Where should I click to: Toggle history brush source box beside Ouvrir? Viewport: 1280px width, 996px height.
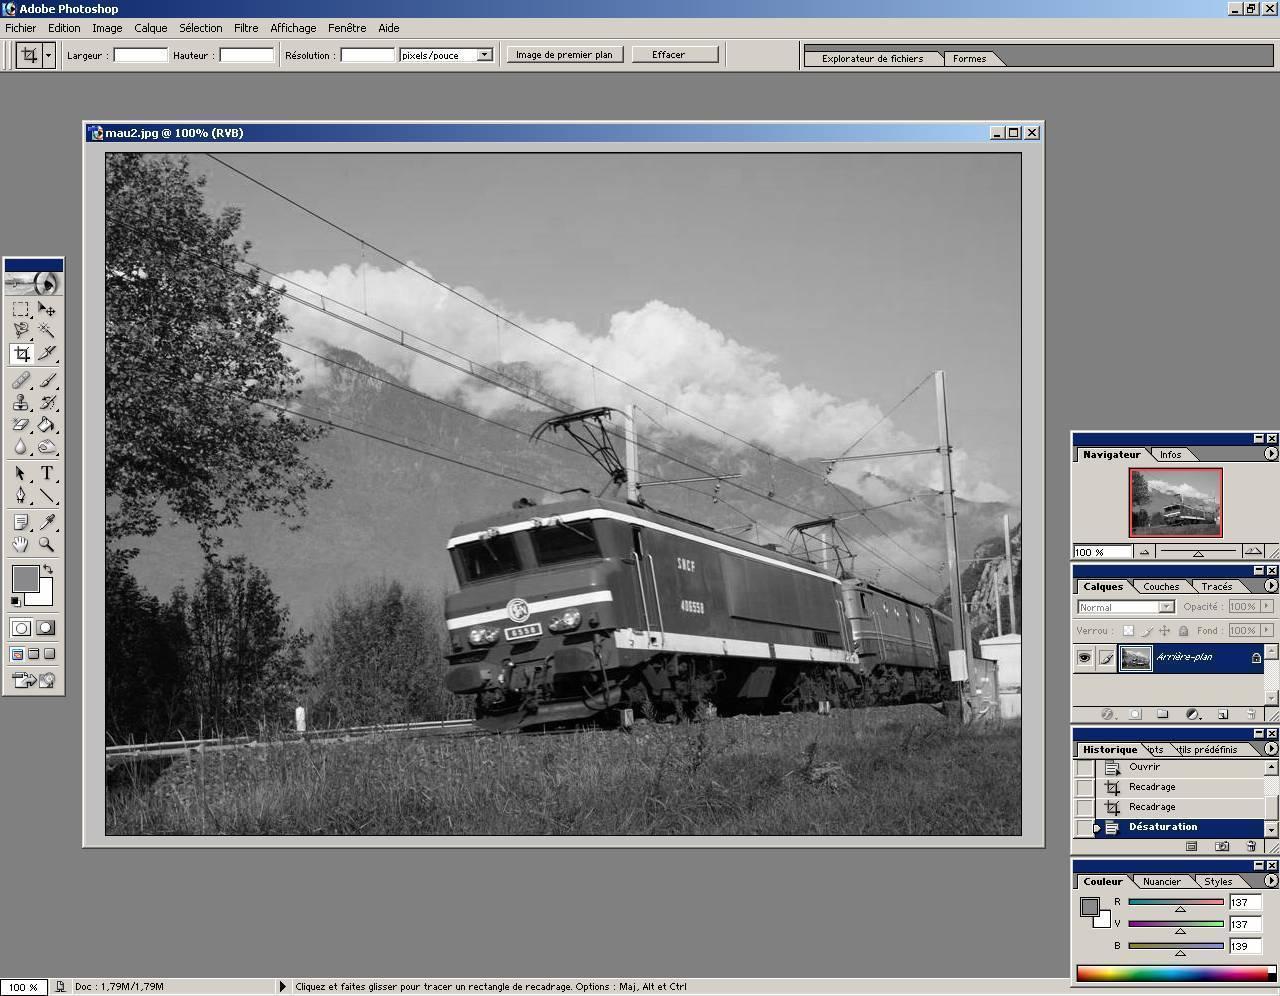coord(1084,768)
